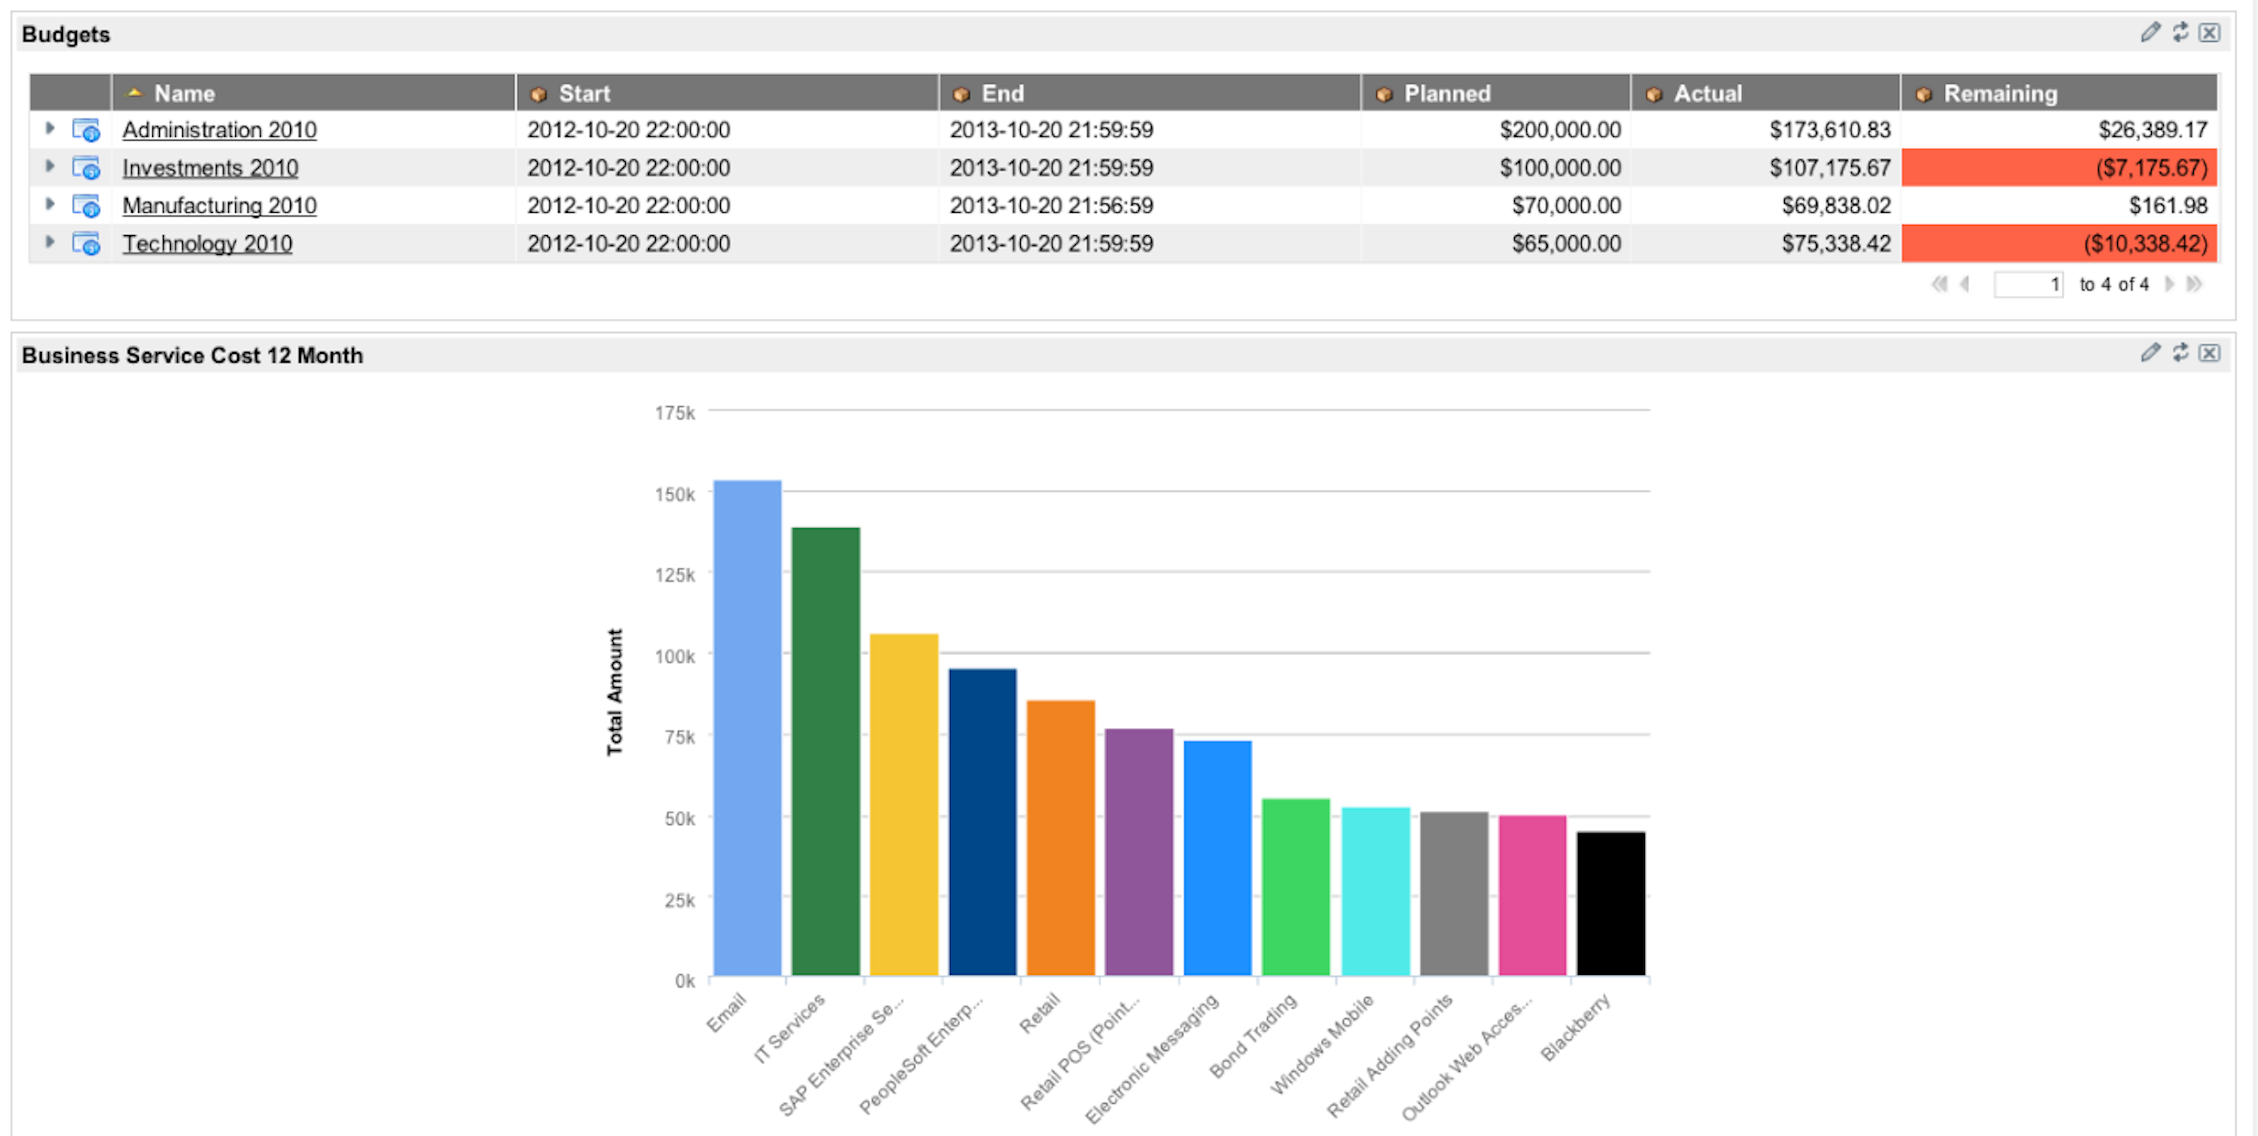Open the Manufacturing 2010 budget link
This screenshot has width=2258, height=1136.
(x=218, y=205)
